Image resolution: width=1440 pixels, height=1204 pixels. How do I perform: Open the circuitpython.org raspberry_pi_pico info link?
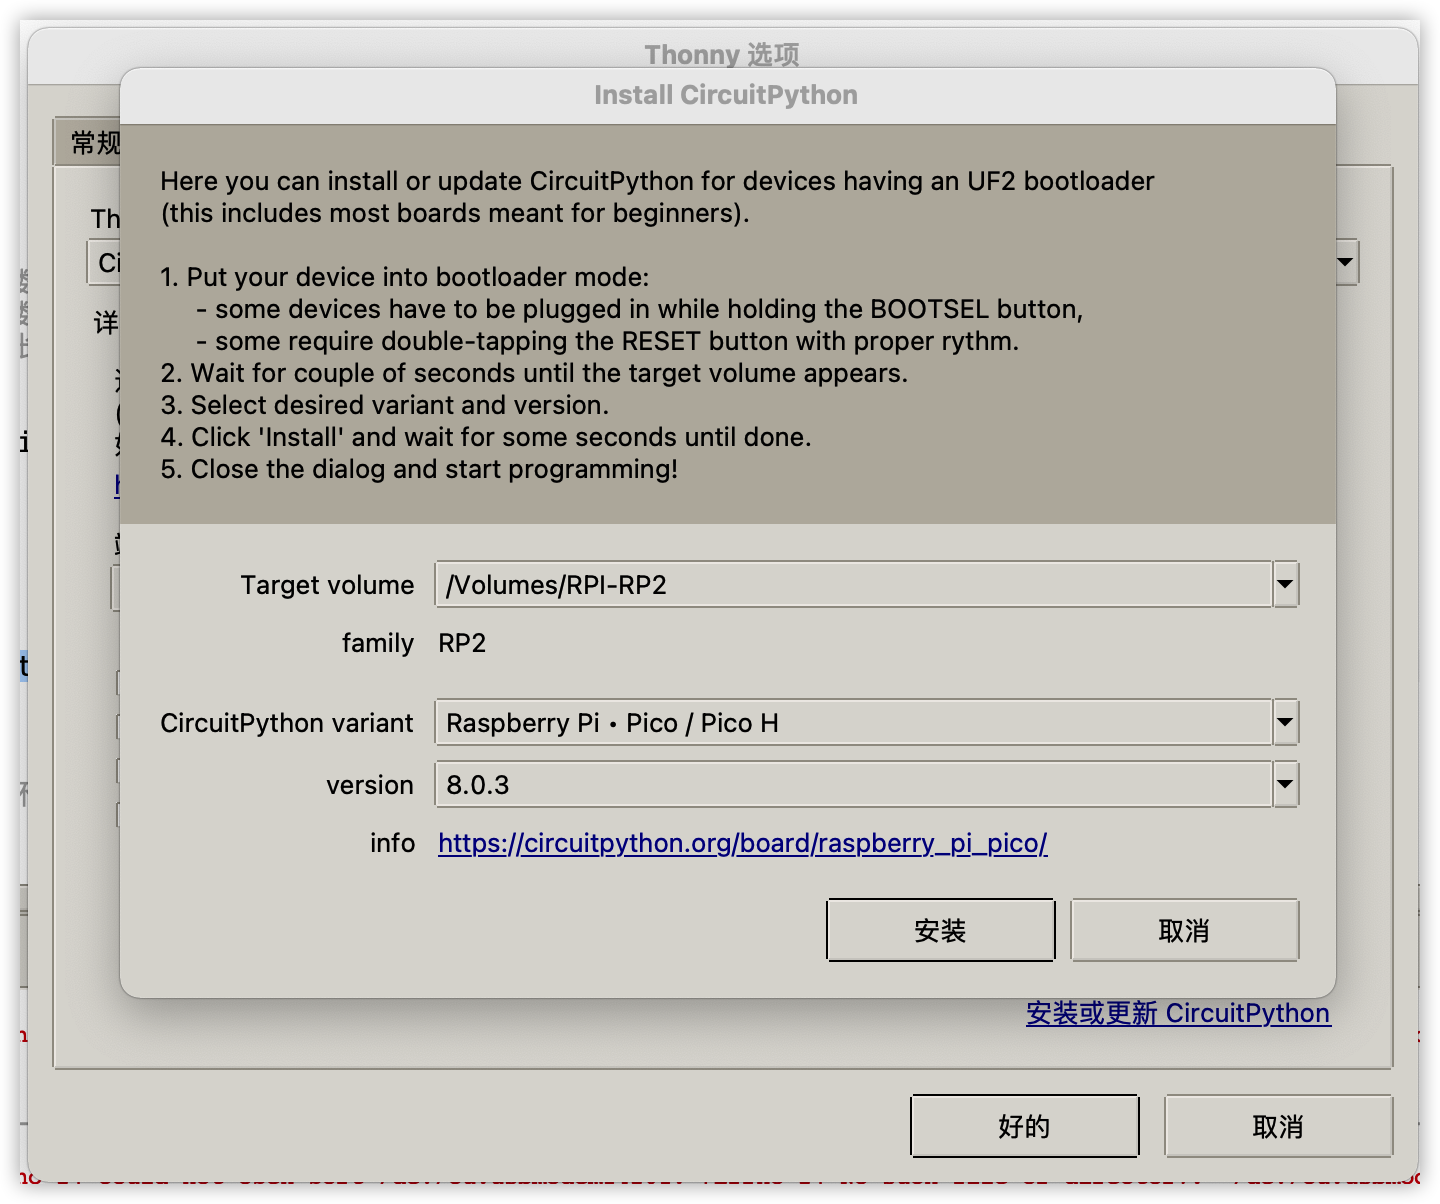[742, 843]
